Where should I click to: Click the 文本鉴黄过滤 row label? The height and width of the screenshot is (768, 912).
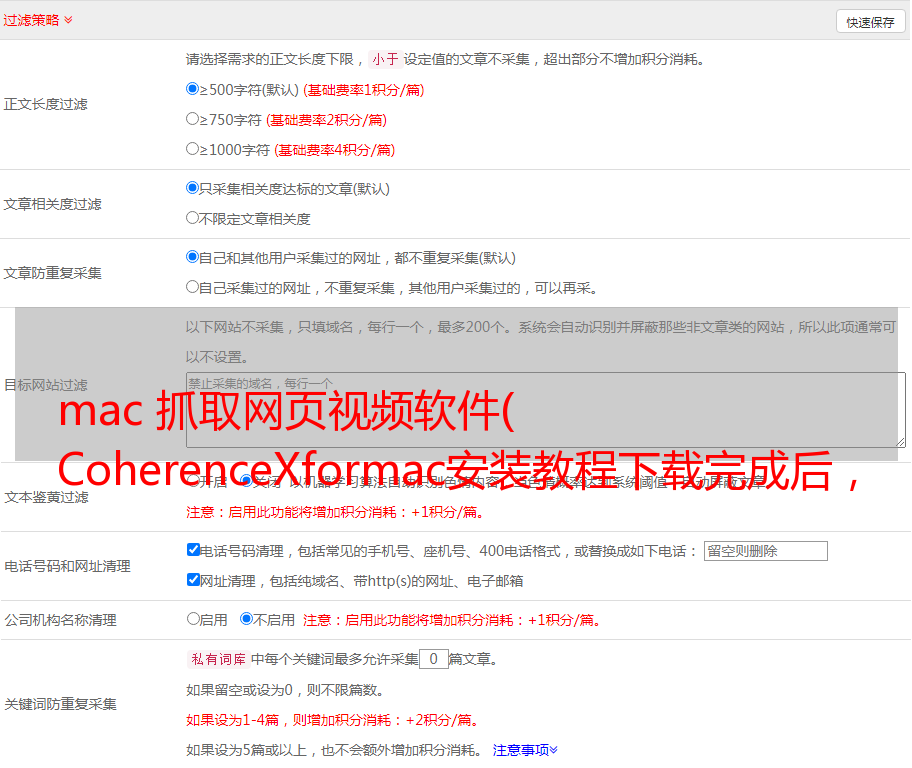pos(46,497)
